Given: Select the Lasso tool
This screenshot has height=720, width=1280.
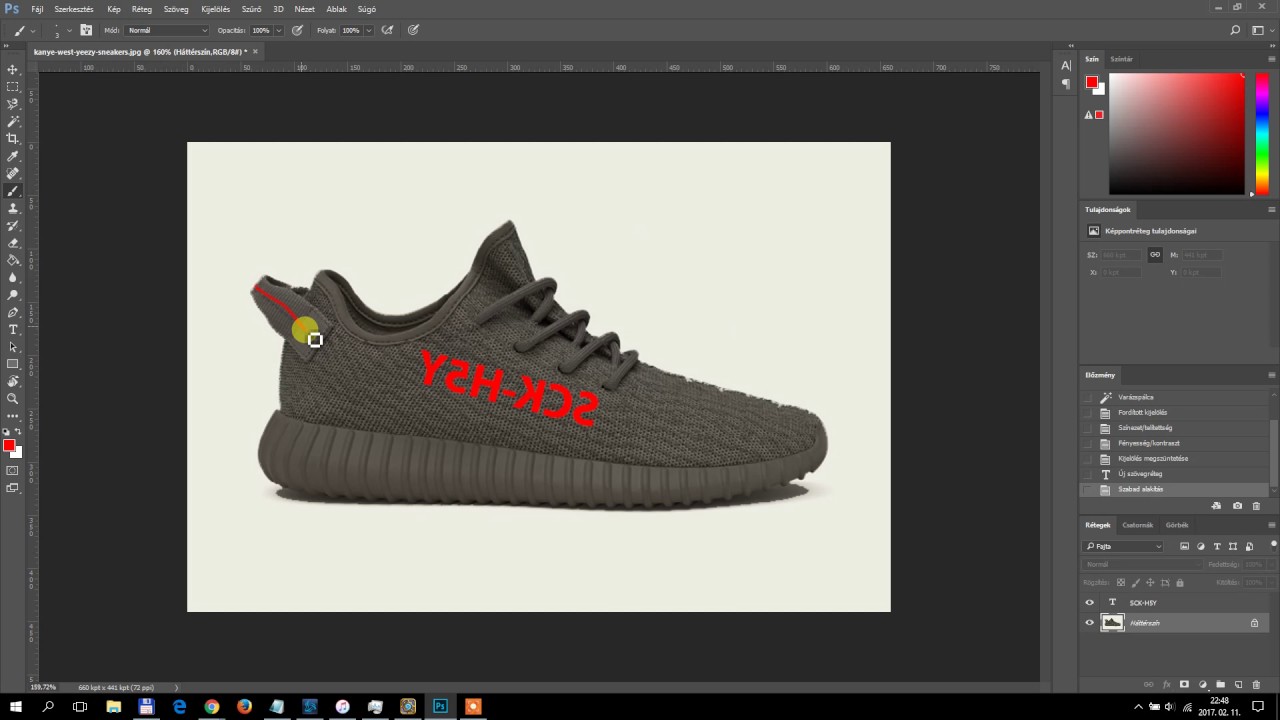Looking at the screenshot, I should (x=13, y=104).
